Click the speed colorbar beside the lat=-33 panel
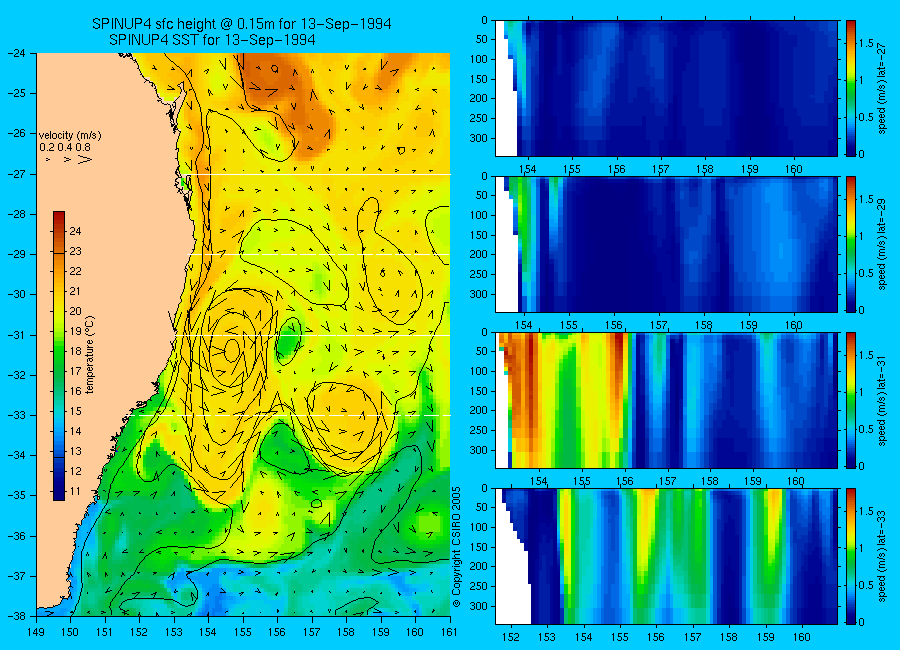 pos(851,556)
